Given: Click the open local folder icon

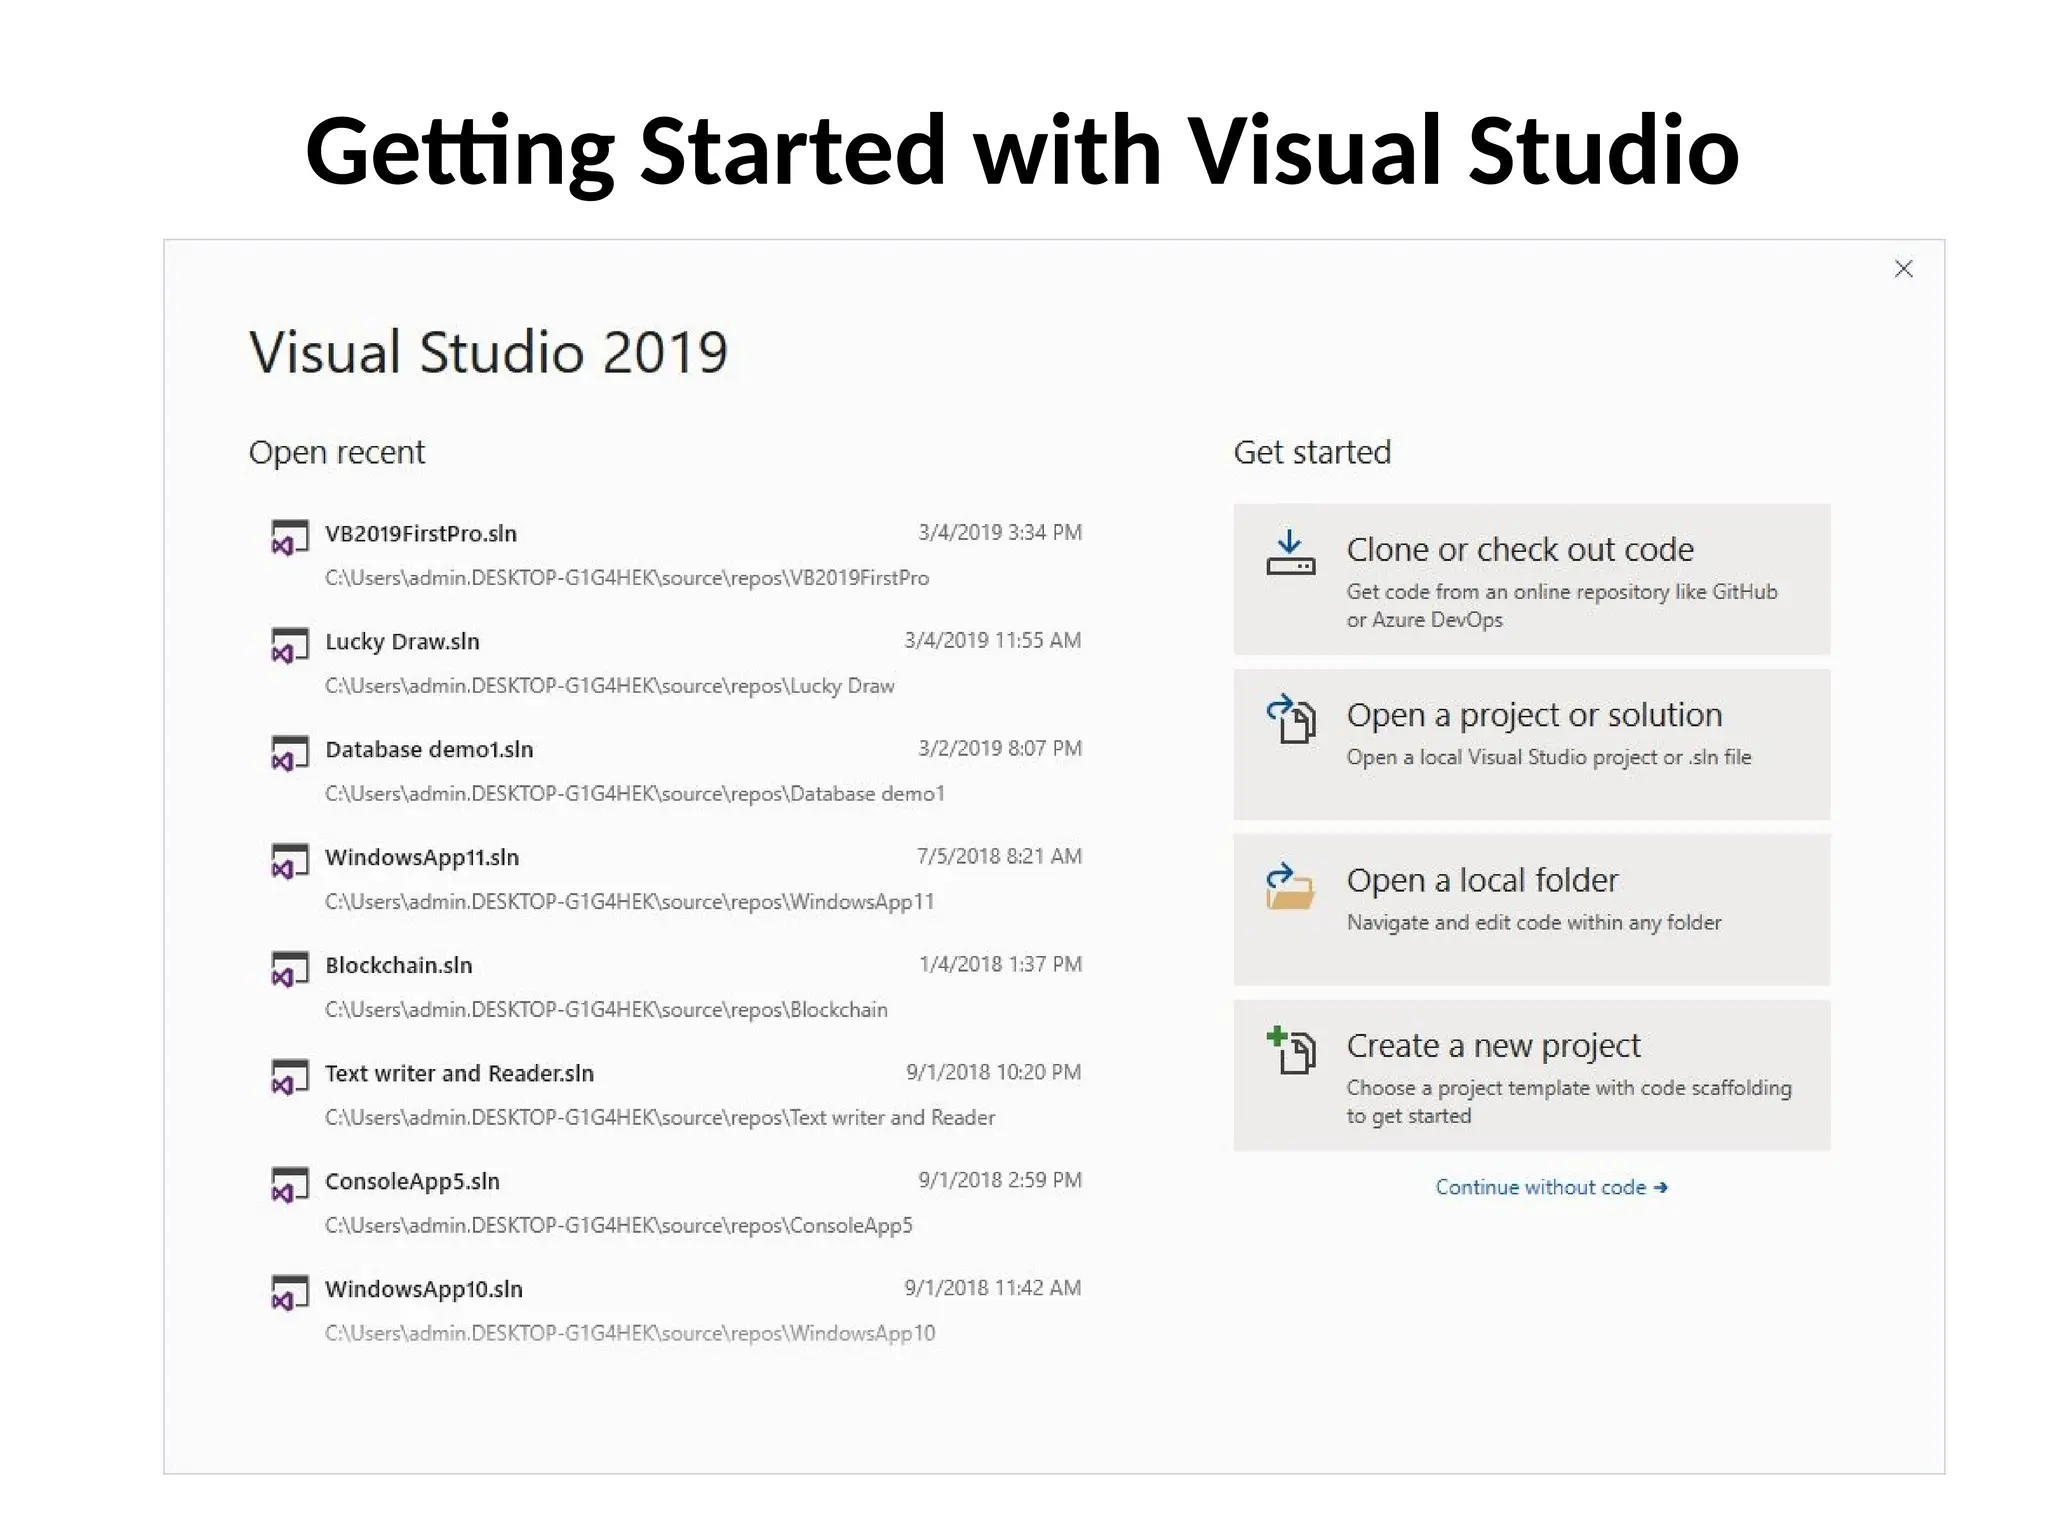Looking at the screenshot, I should (x=1290, y=885).
